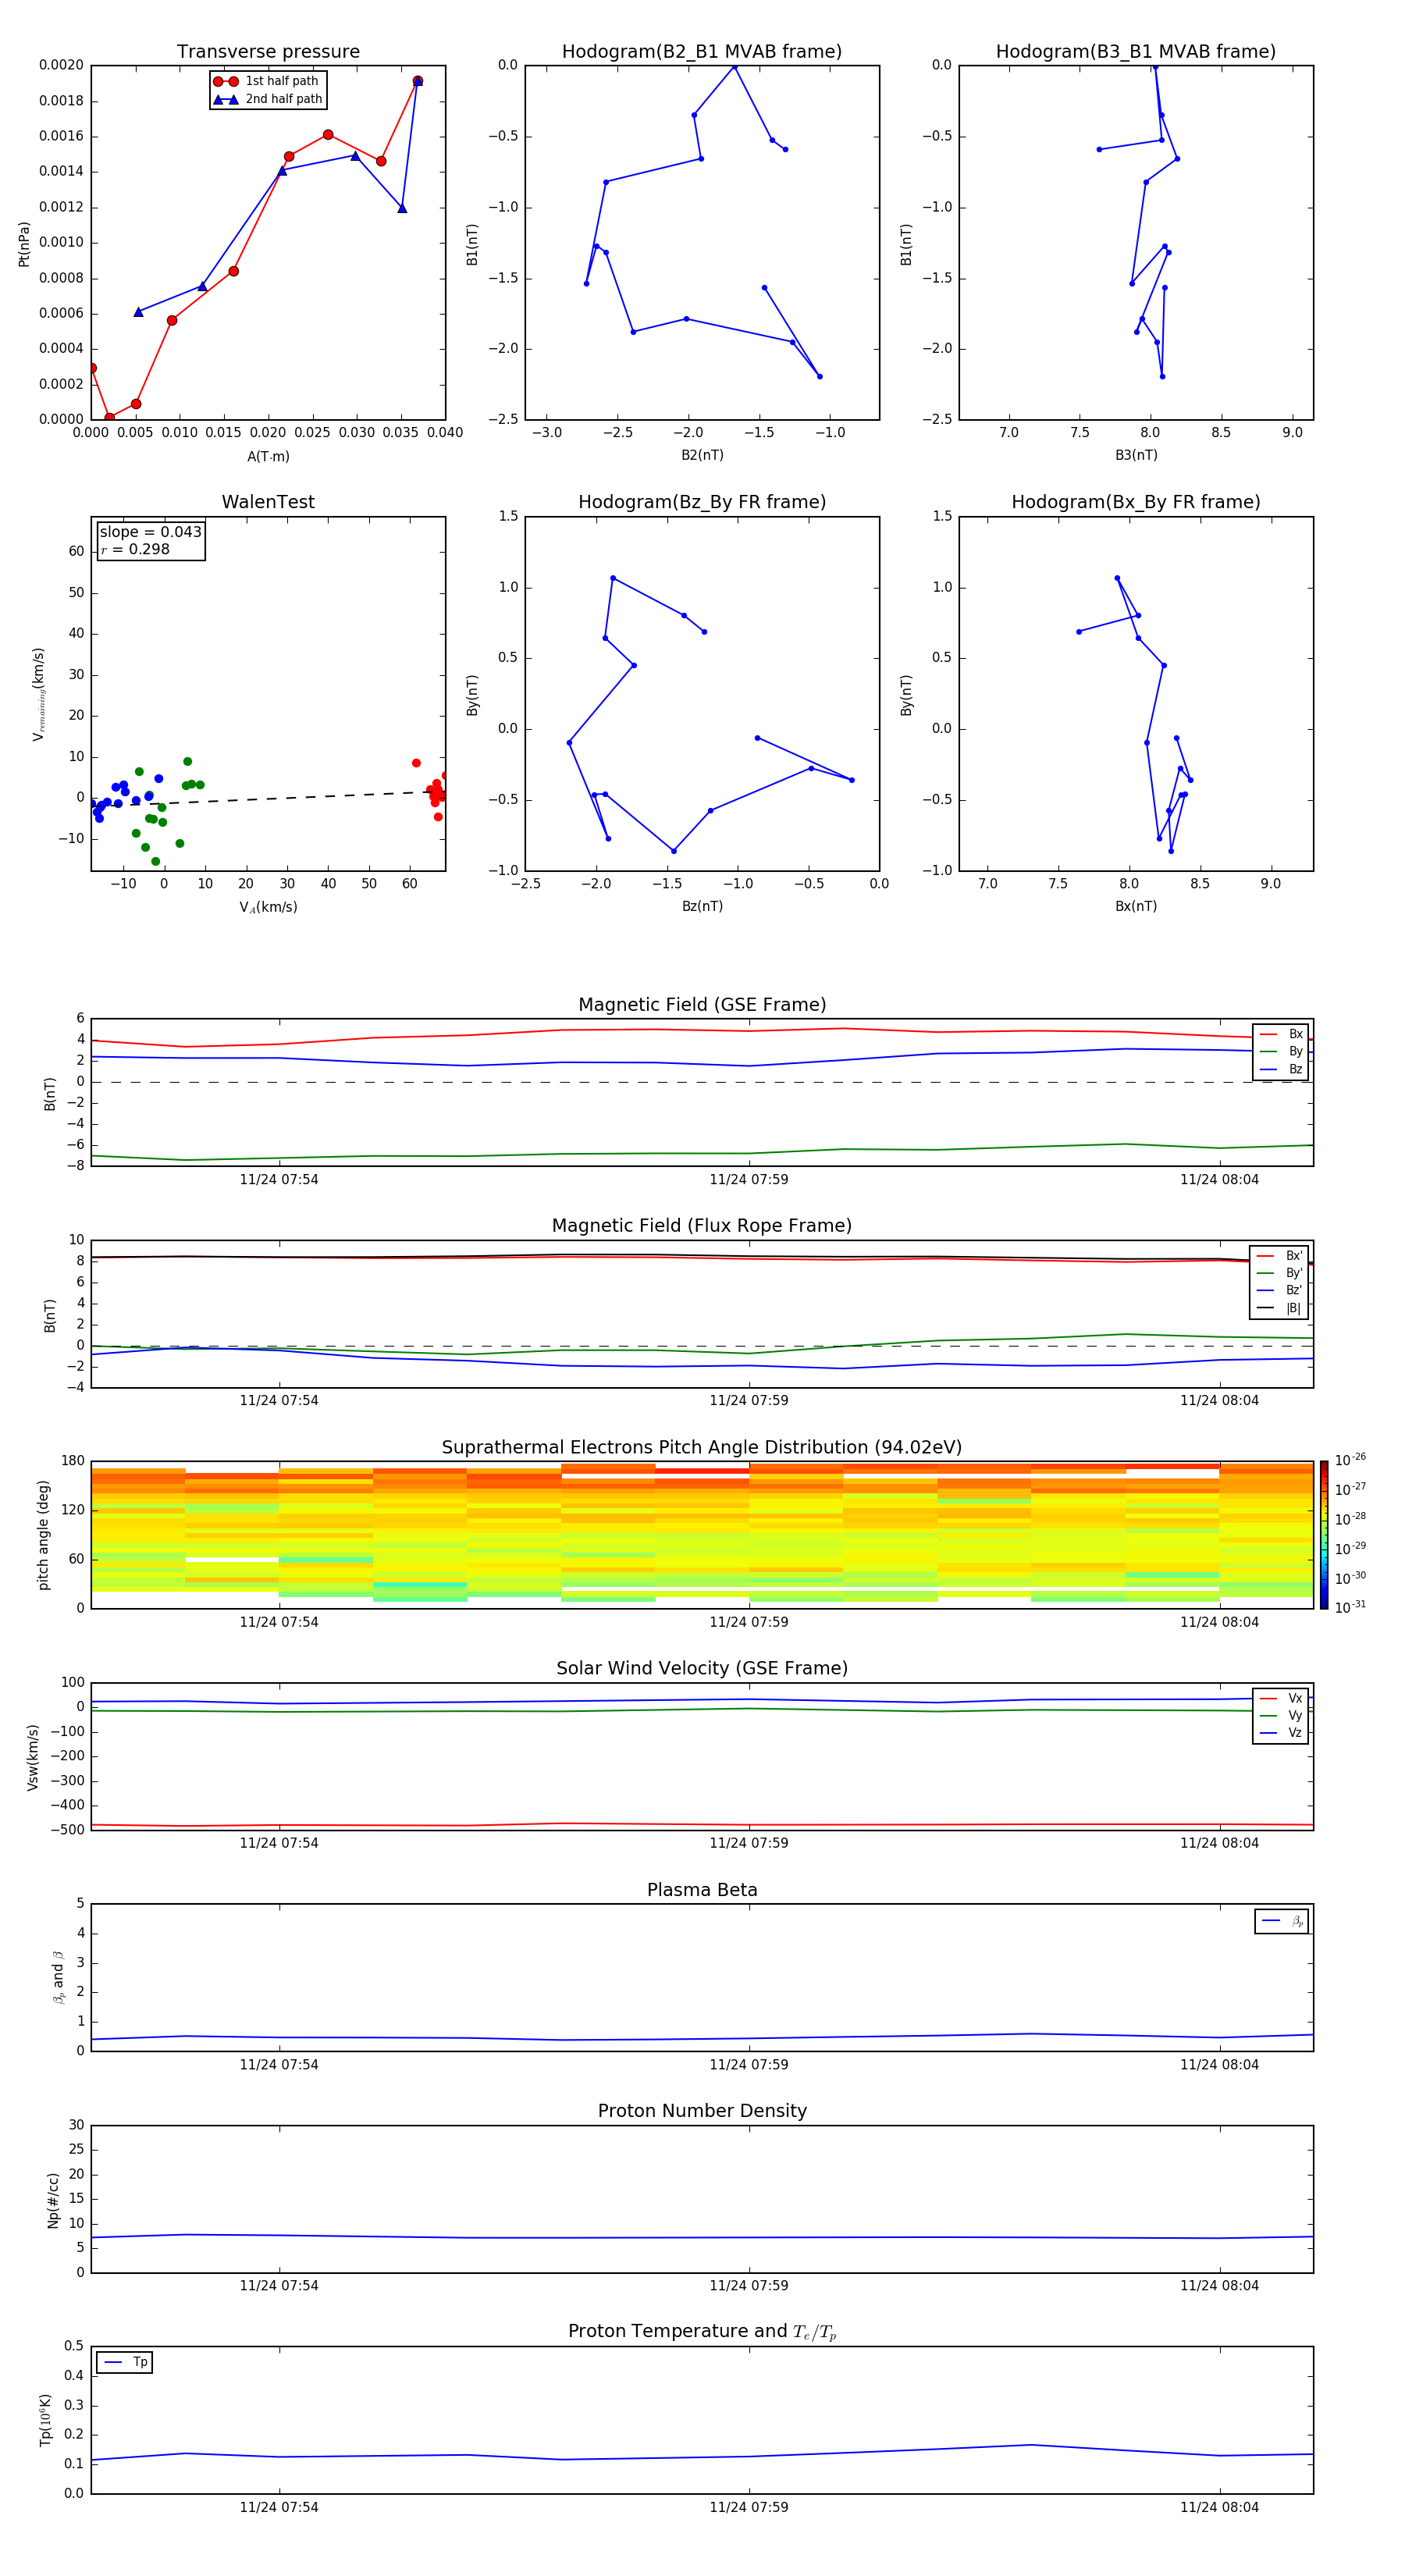Screen dimensions: 1405x2576
Task: Click the 'WalenTest' plot title
Action: [x=268, y=502]
